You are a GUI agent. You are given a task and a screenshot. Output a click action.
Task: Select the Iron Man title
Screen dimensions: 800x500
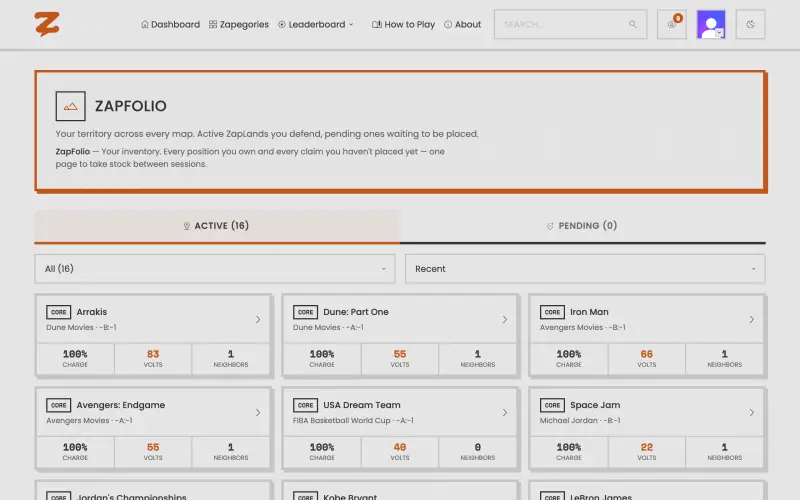point(589,312)
